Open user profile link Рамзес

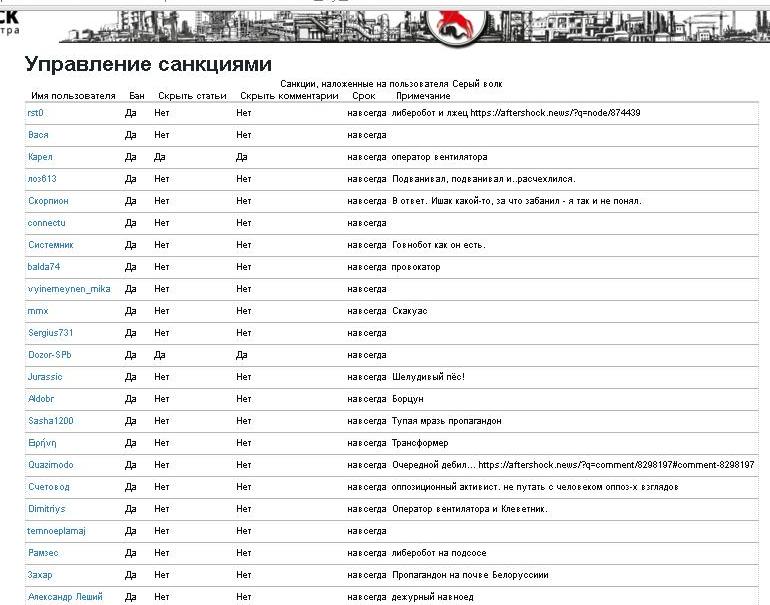point(43,553)
